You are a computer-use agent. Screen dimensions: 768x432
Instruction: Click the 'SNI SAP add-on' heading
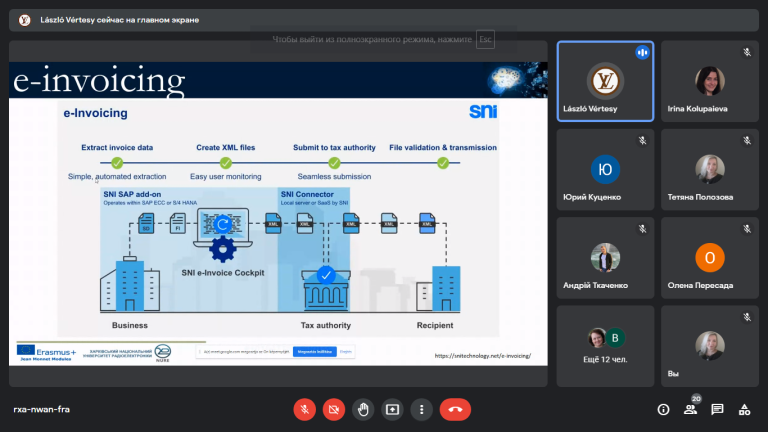coord(132,194)
